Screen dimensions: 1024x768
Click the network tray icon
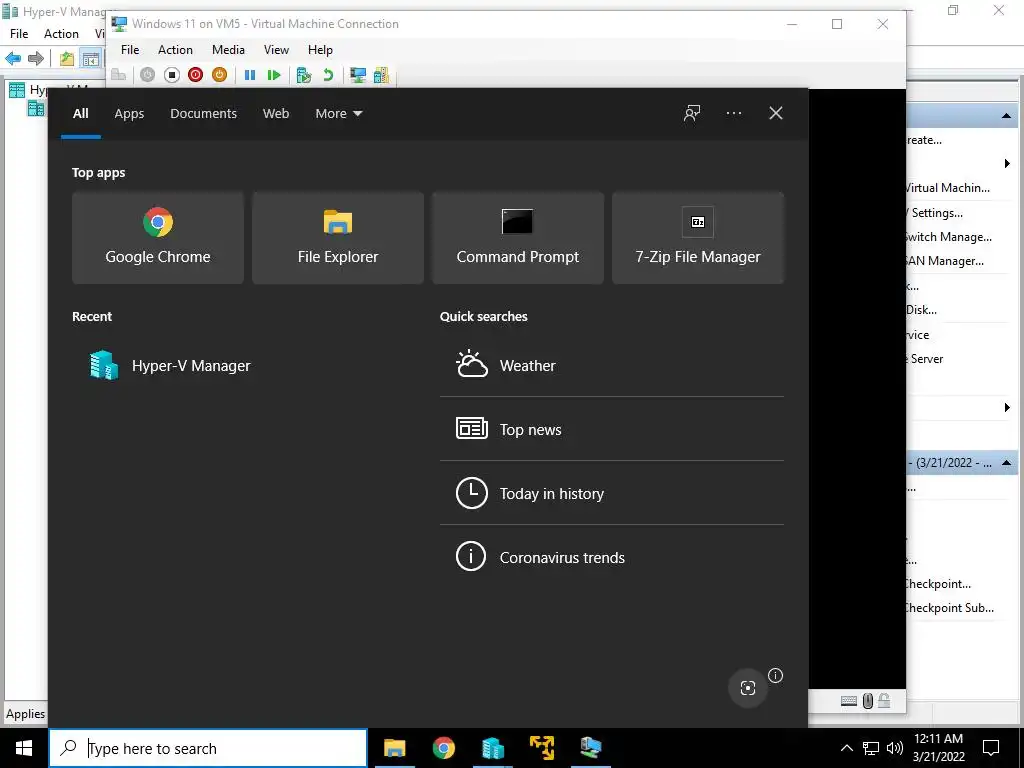click(871, 748)
